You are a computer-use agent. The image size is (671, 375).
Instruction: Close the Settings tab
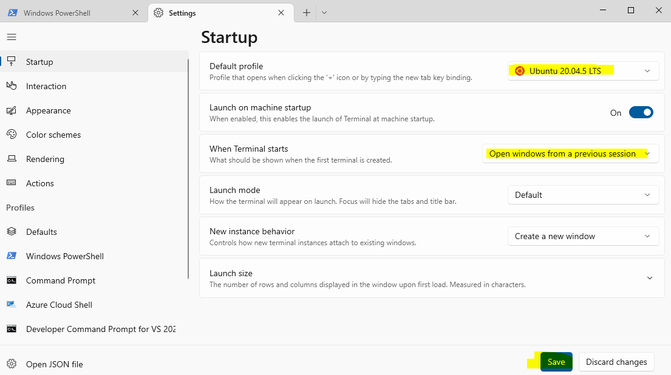(x=281, y=13)
